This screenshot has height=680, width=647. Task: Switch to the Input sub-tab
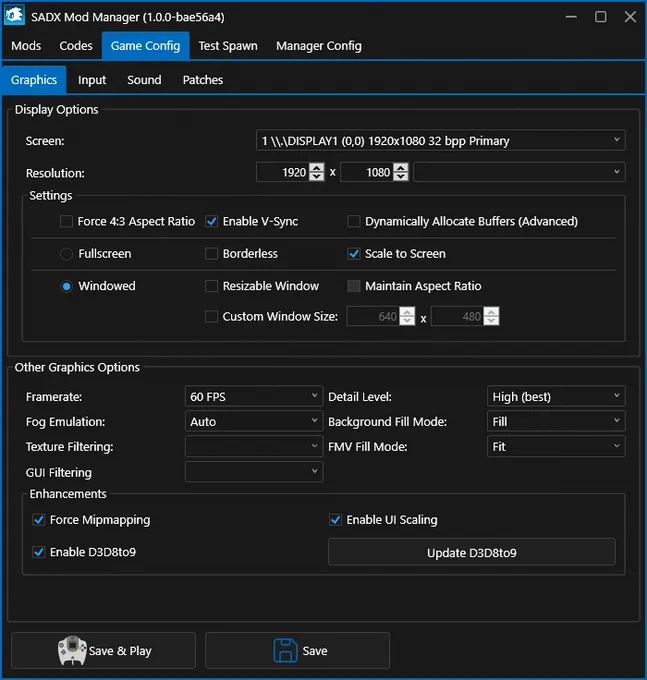[92, 80]
